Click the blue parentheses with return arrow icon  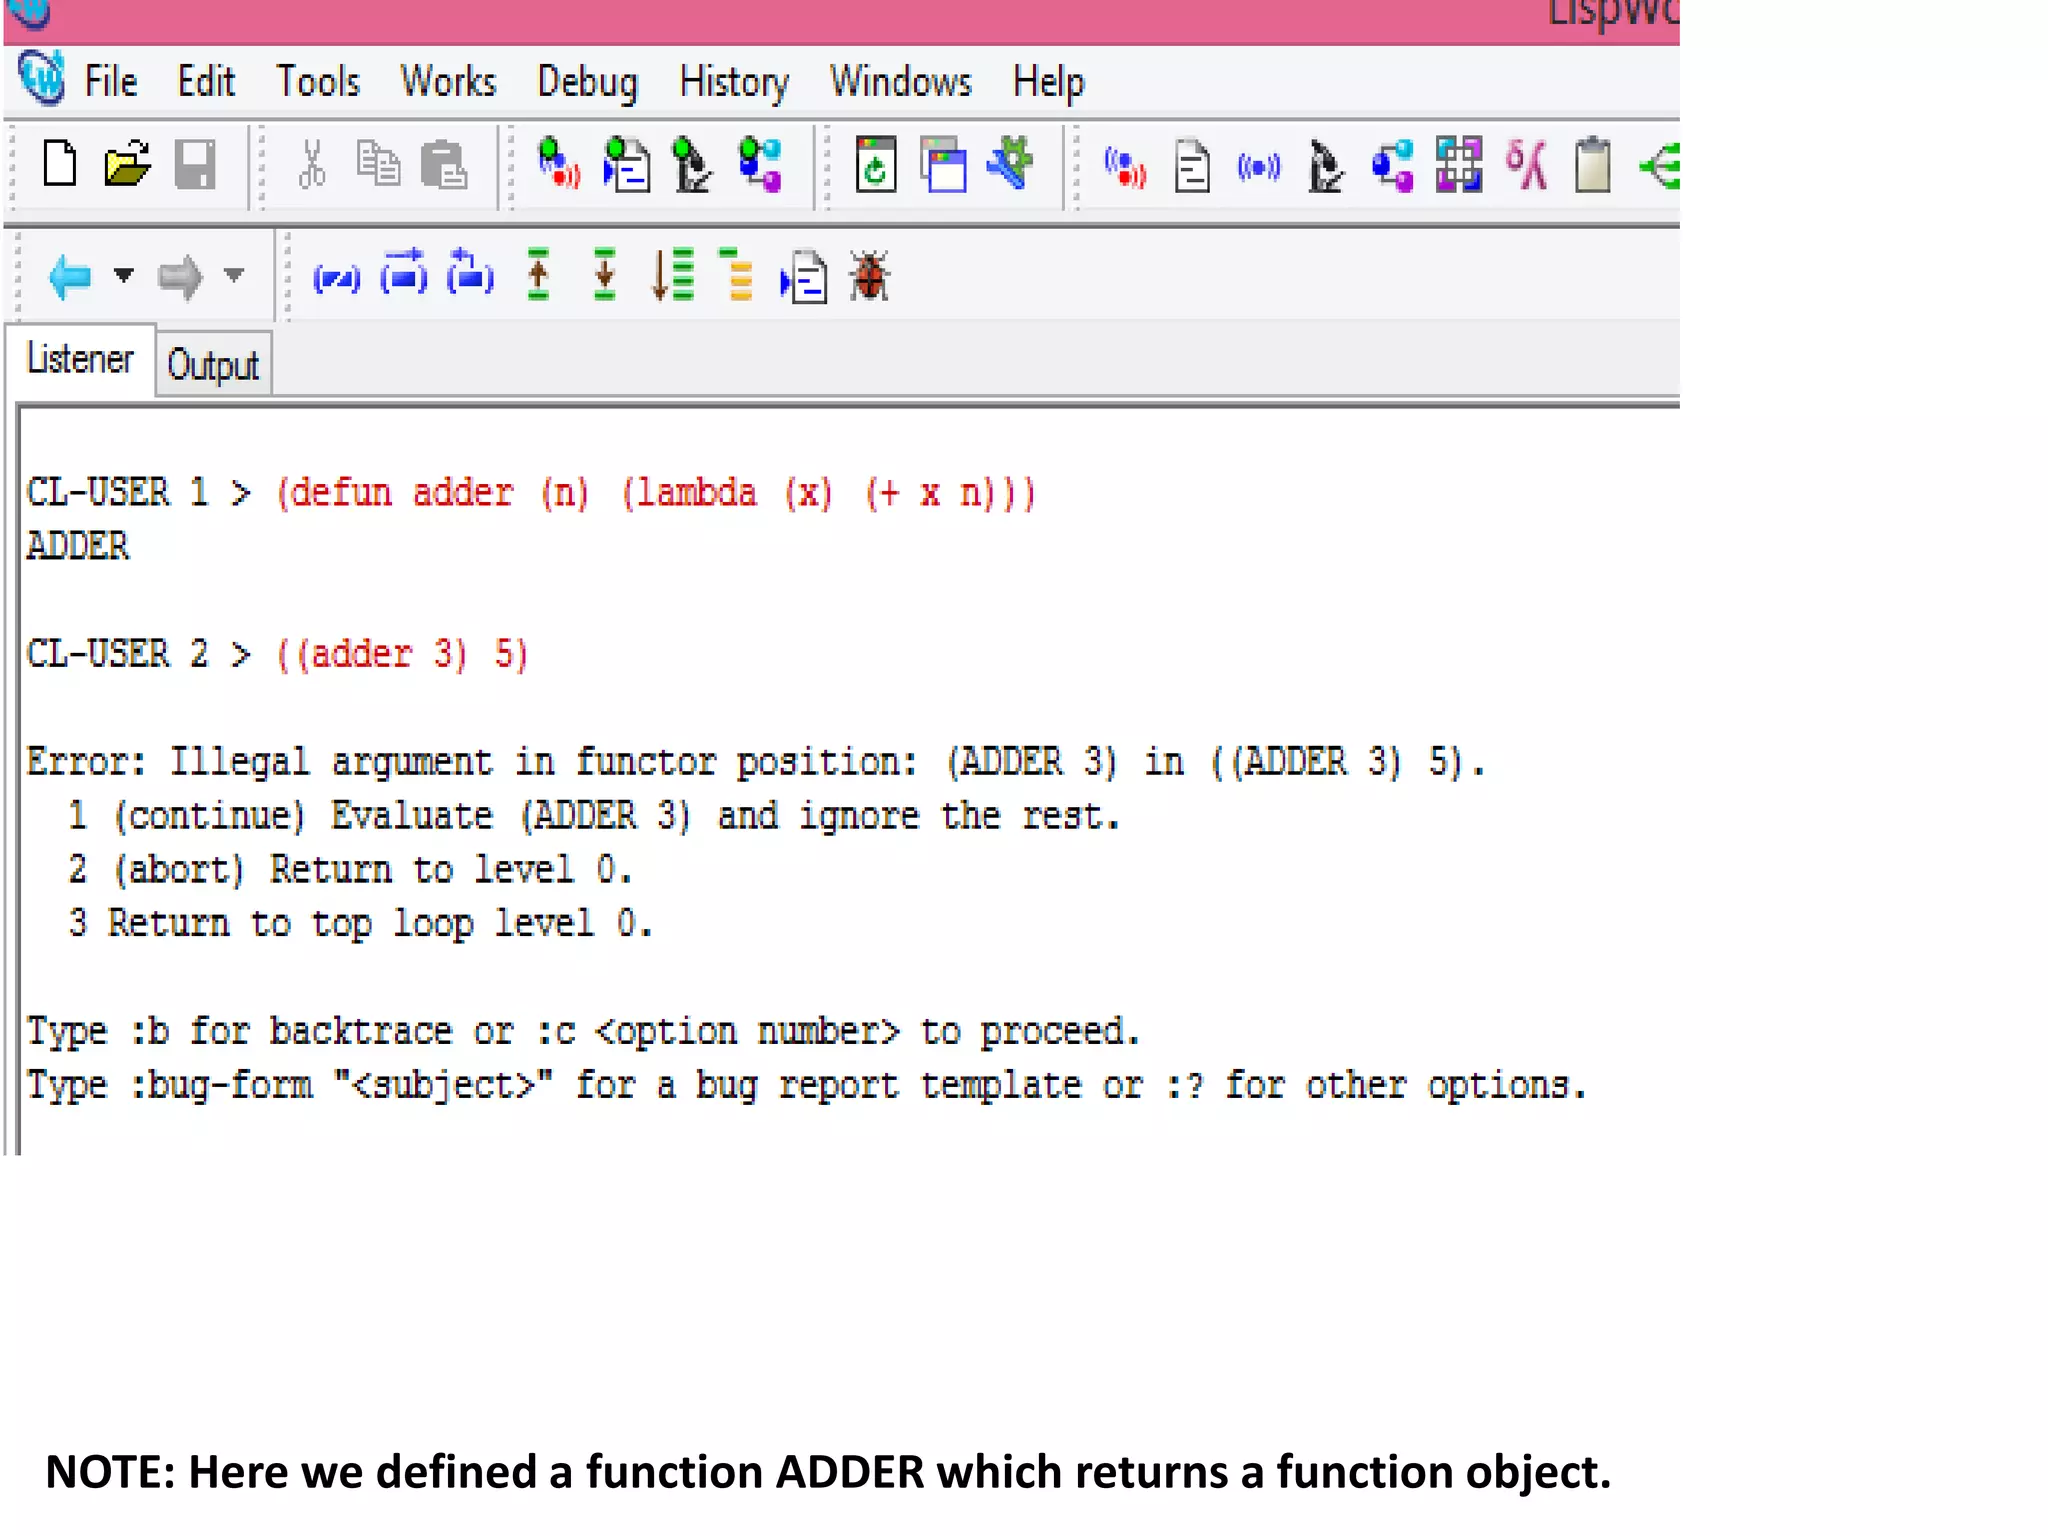coord(470,272)
